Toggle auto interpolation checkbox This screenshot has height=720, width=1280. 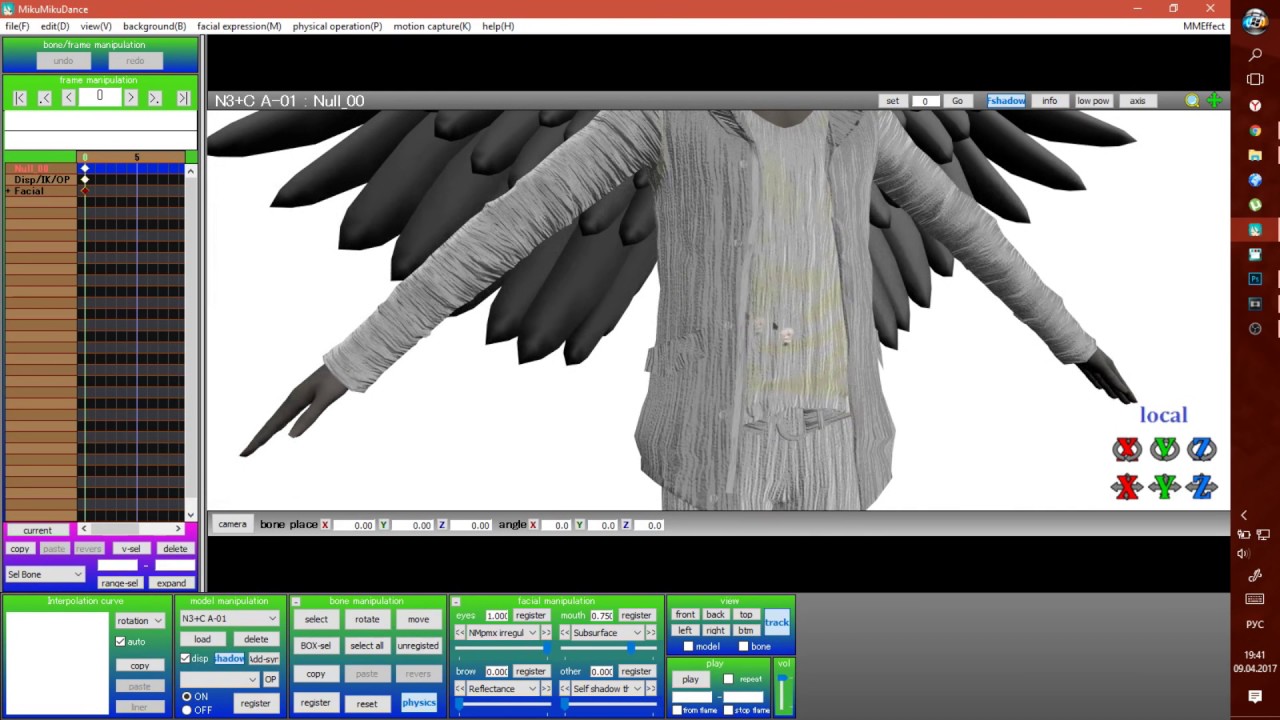(121, 642)
